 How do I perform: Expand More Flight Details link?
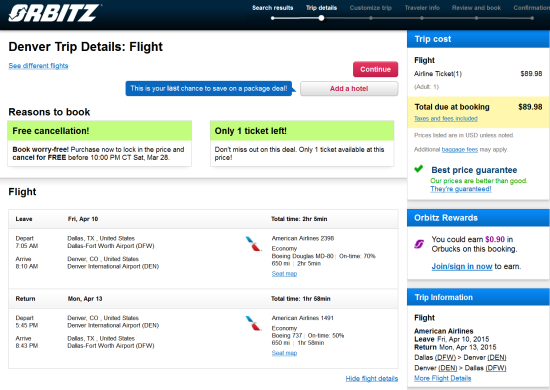click(x=442, y=378)
